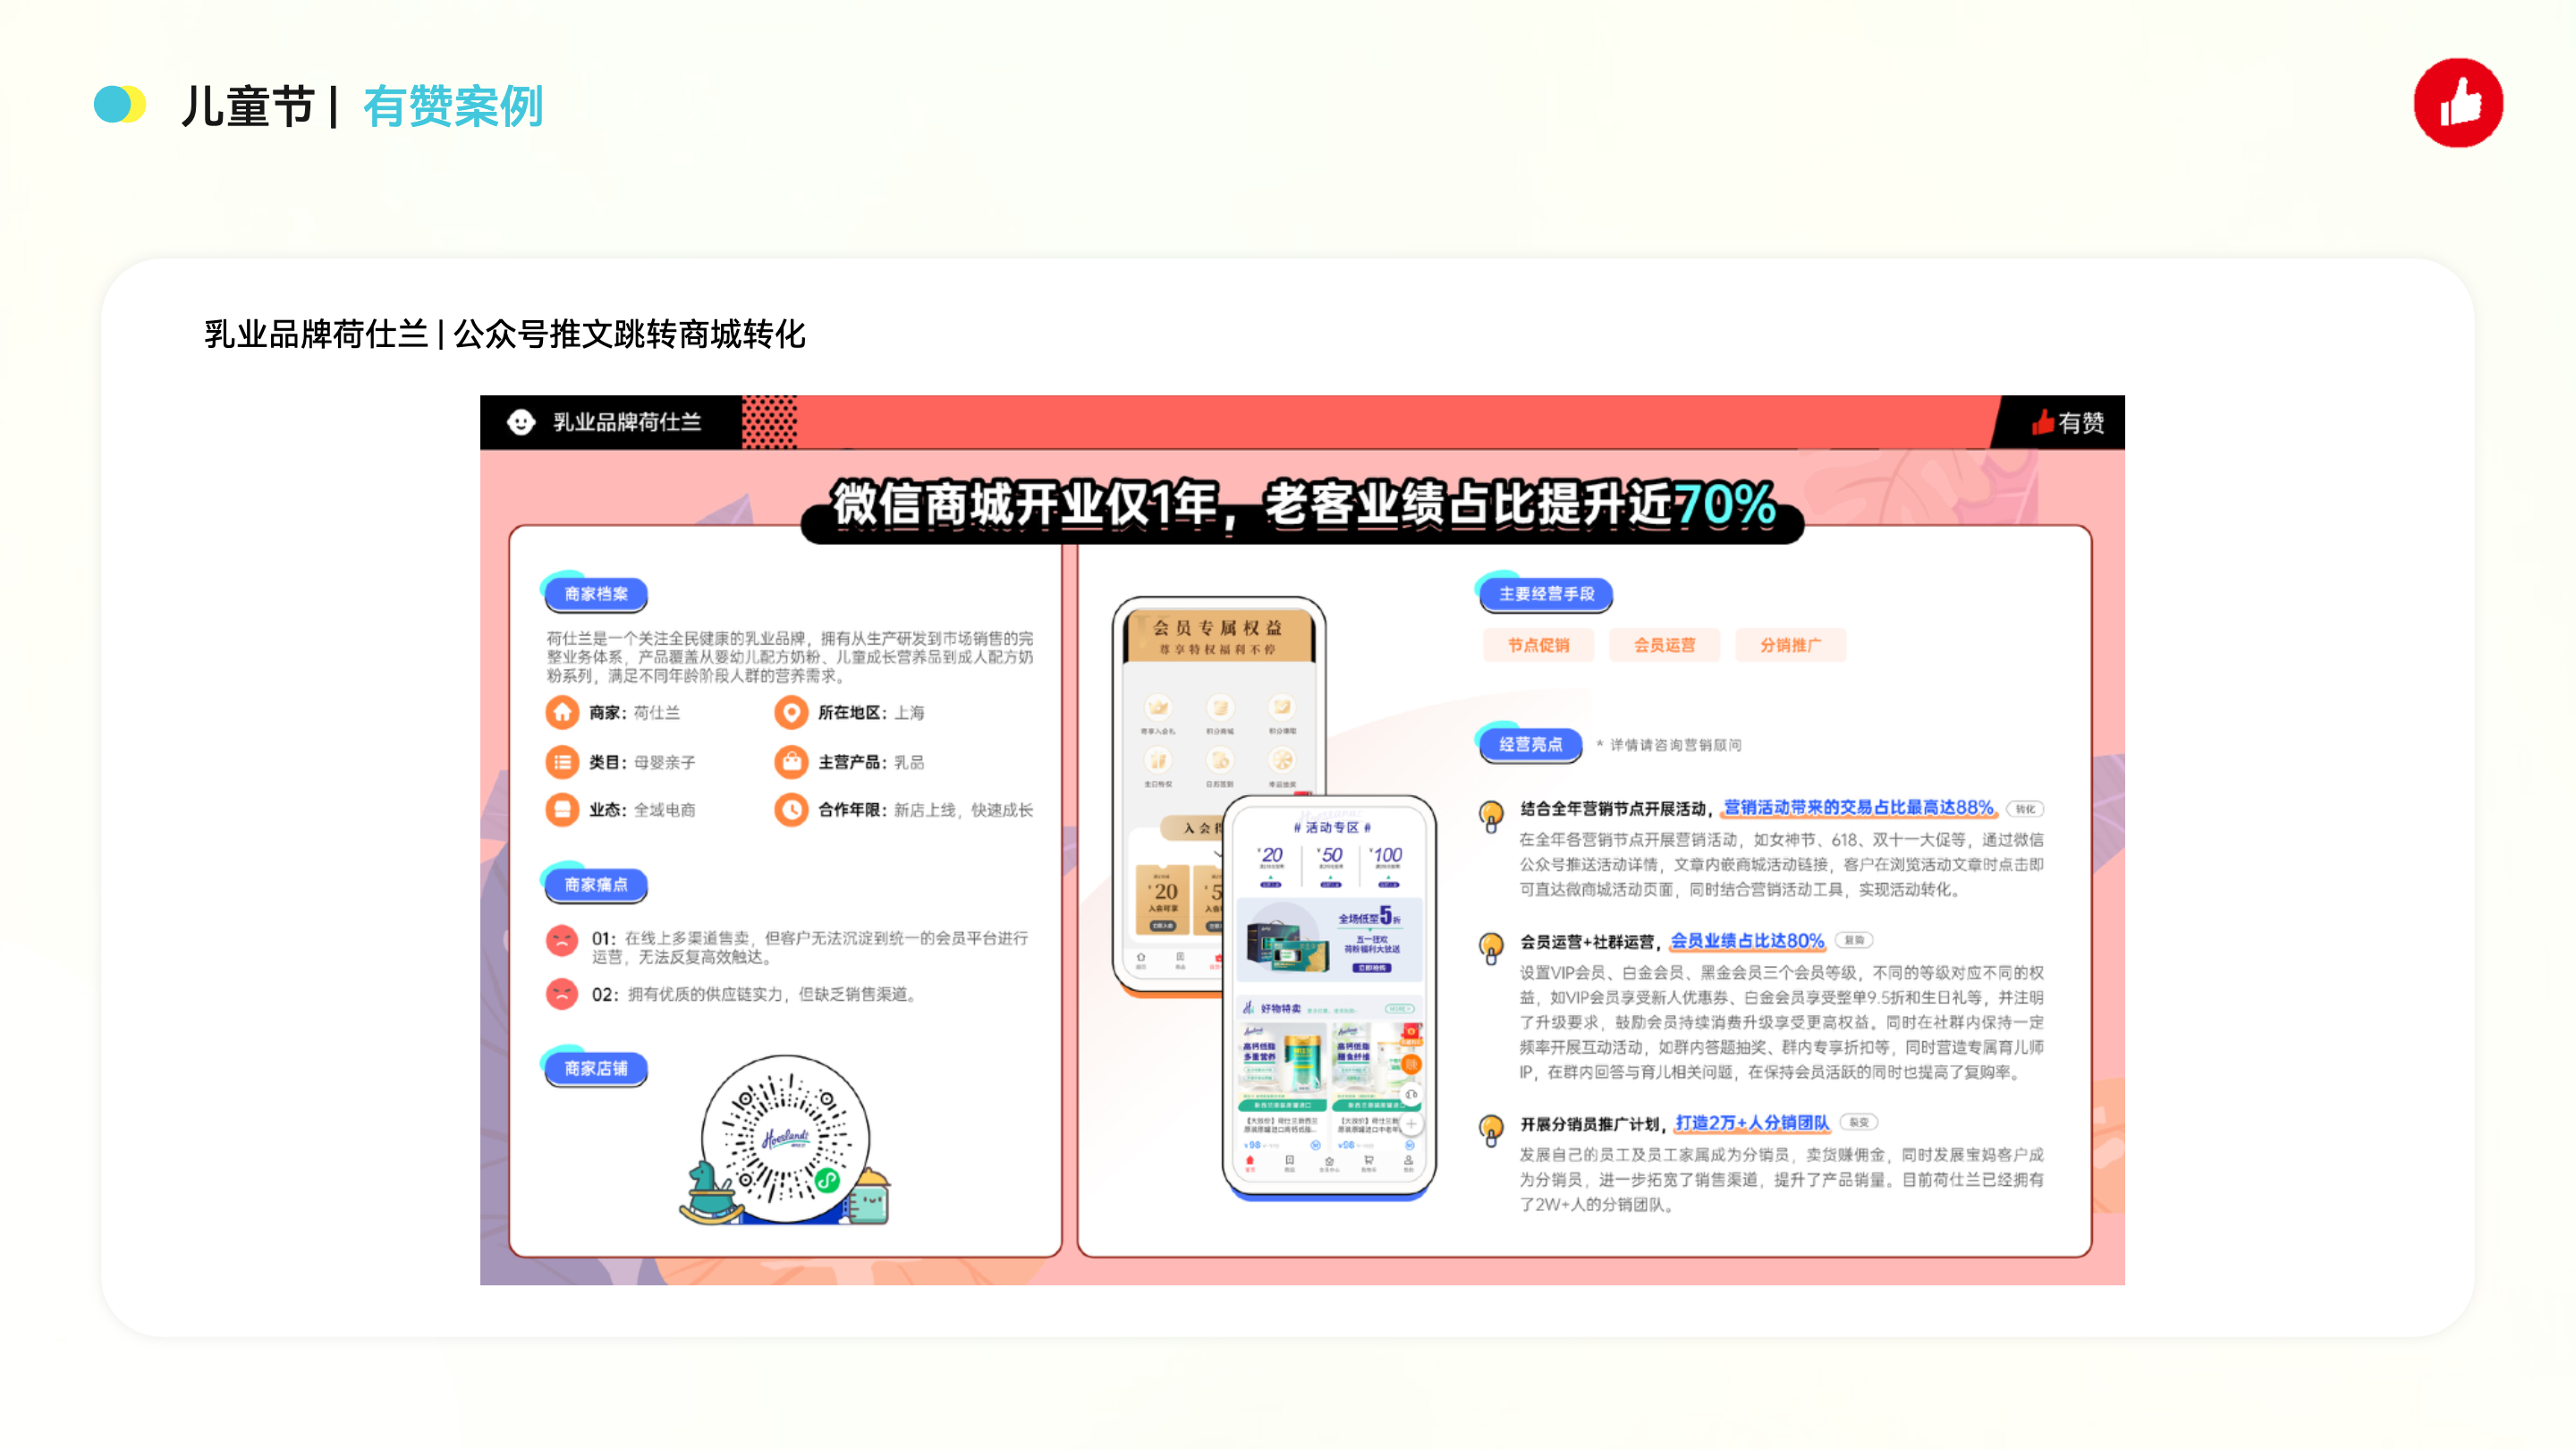Click the subtitle 乳业品牌荷仕兰 | 公众号推文跳转商城转化
2576x1449 pixels.
505,334
